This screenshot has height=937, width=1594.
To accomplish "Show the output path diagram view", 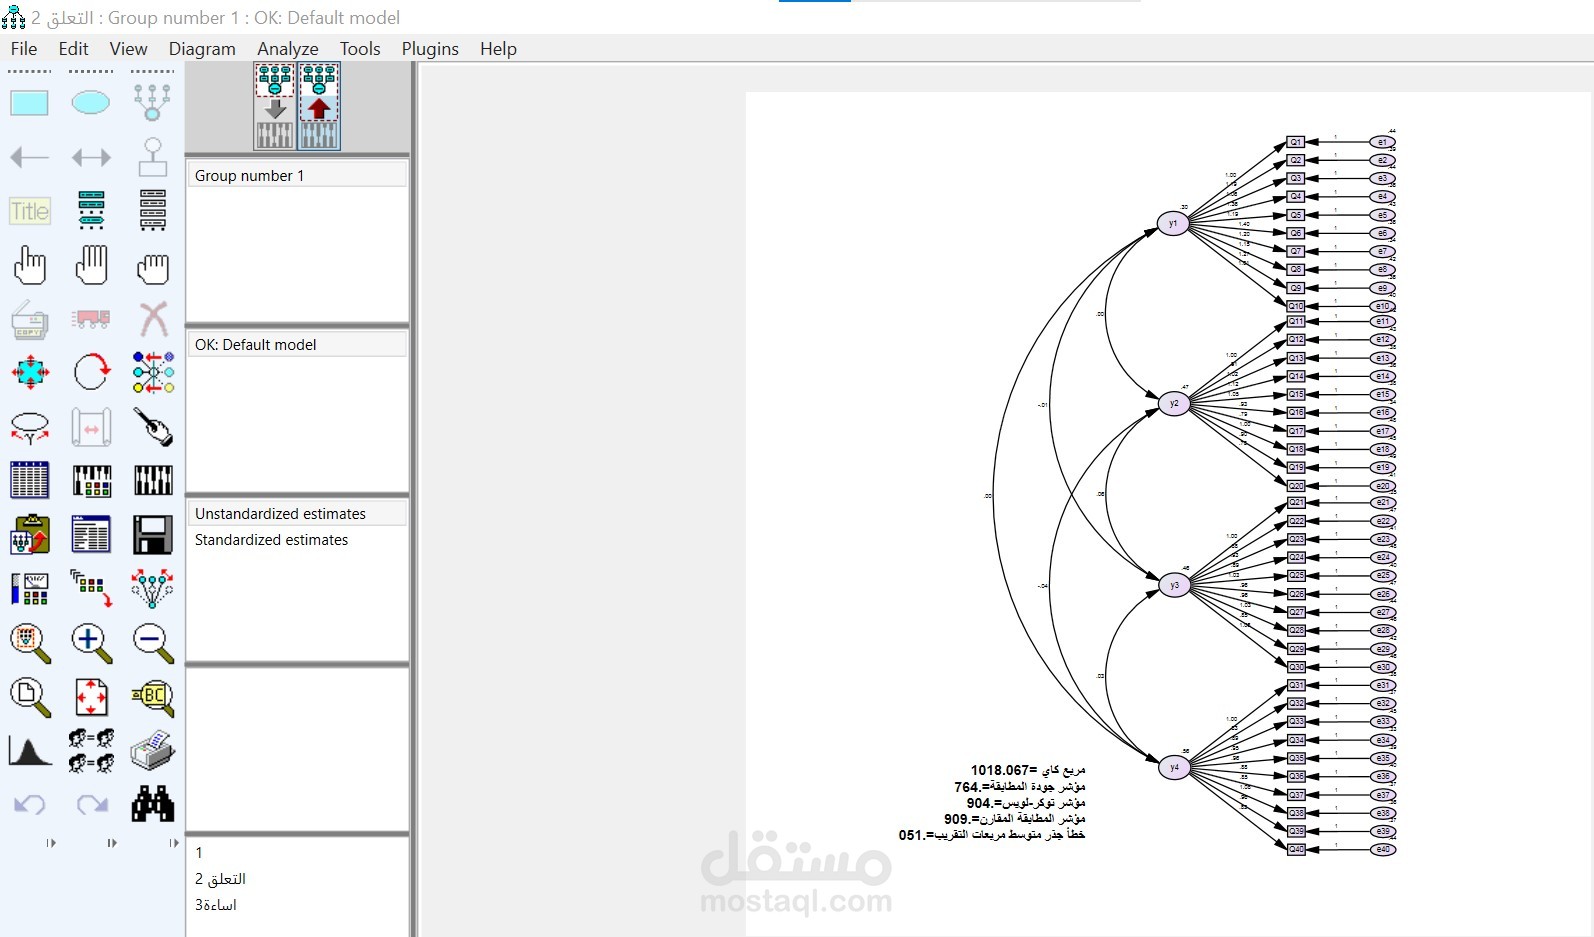I will [319, 106].
